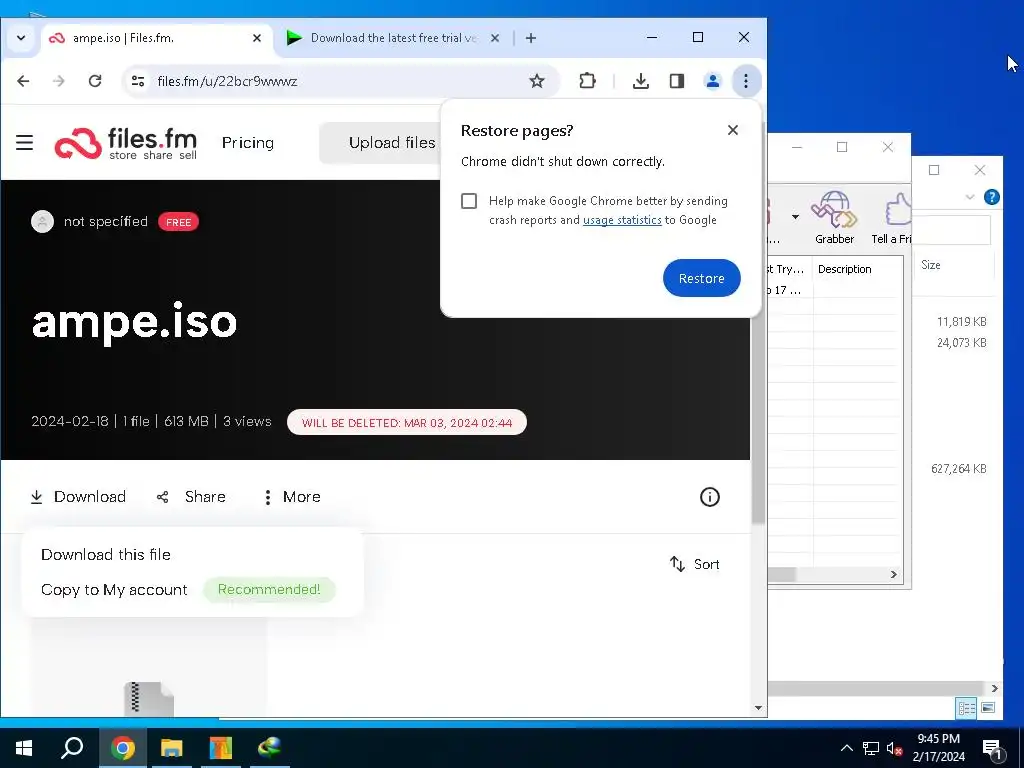
Task: Click Internet Download Manager taskbar icon
Action: tap(269, 748)
